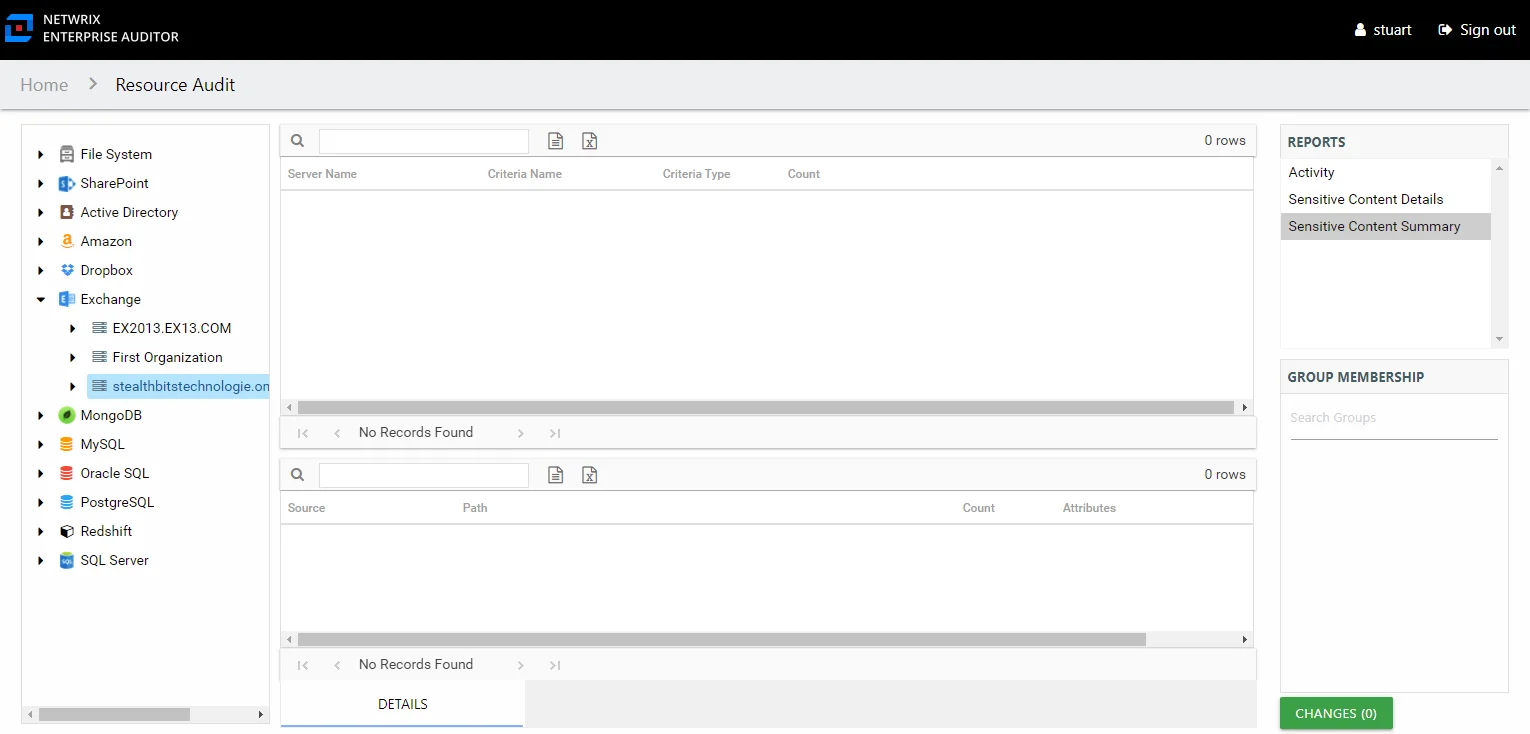Click the top grid search field
1530x734 pixels.
[x=424, y=141]
